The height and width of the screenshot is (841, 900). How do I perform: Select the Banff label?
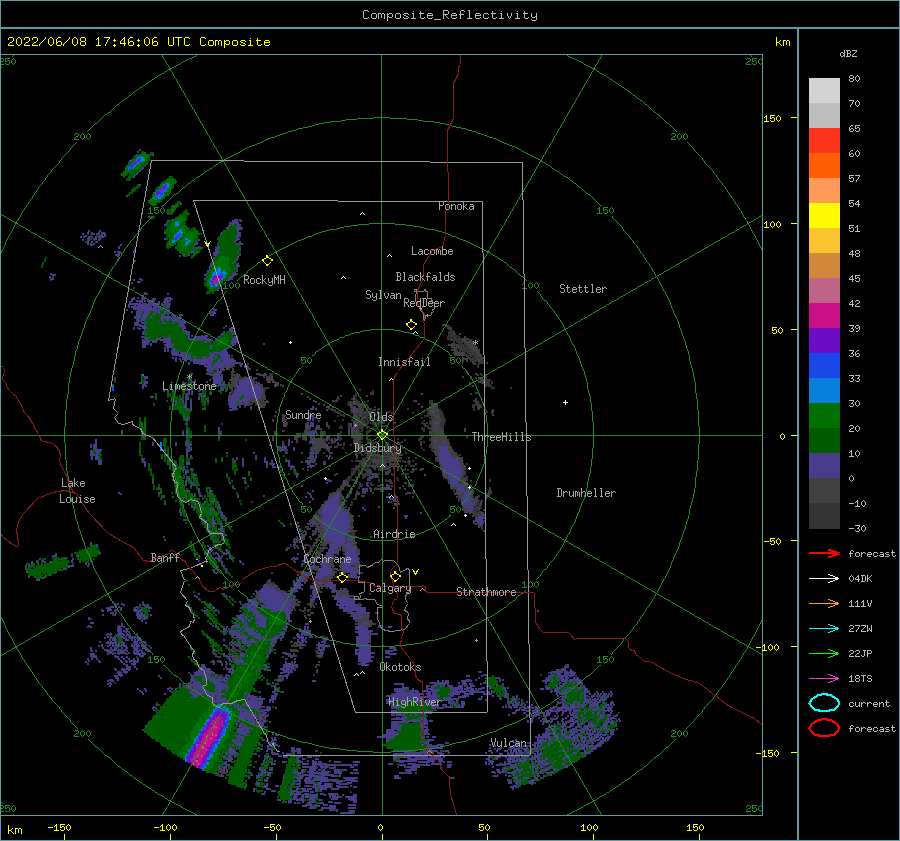click(165, 557)
